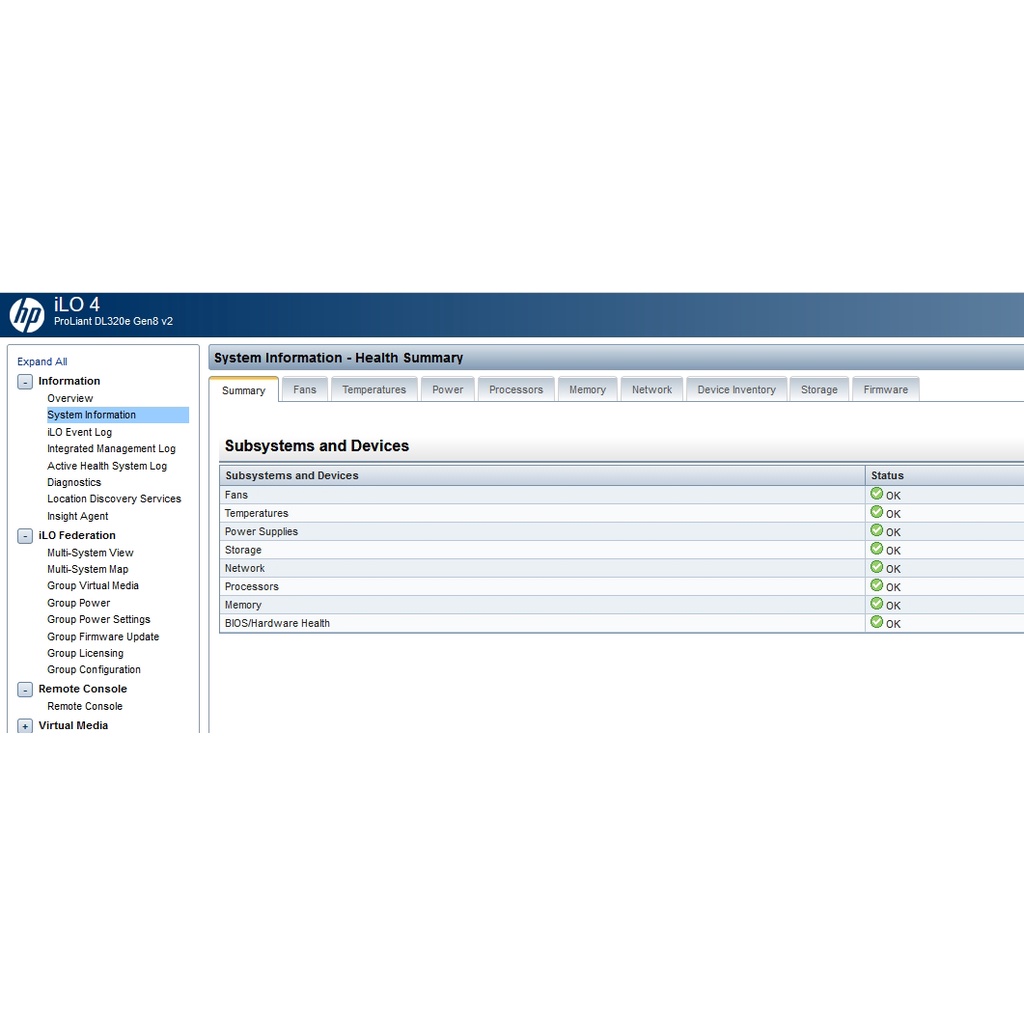Click the Expand All link
The width and height of the screenshot is (1024, 1024).
(42, 362)
